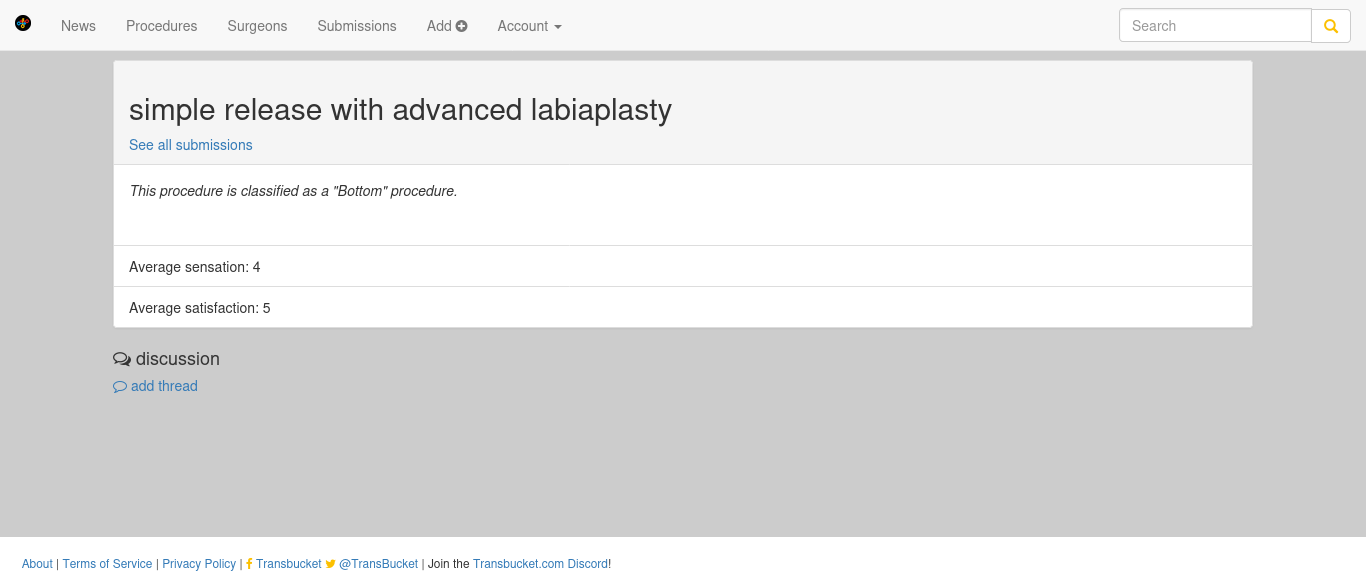The height and width of the screenshot is (587, 1366).
Task: Click the Facebook icon in footer
Action: tap(249, 564)
